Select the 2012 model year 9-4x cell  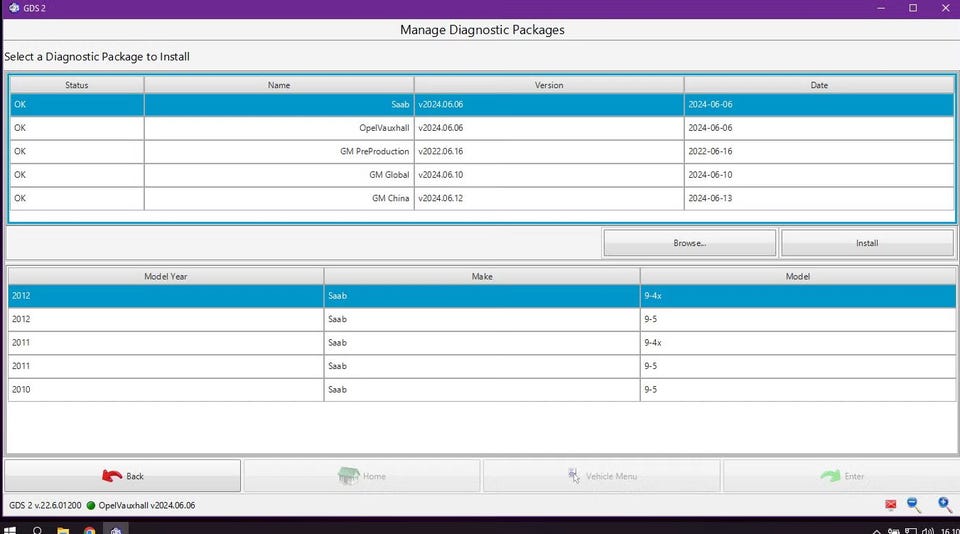point(798,296)
